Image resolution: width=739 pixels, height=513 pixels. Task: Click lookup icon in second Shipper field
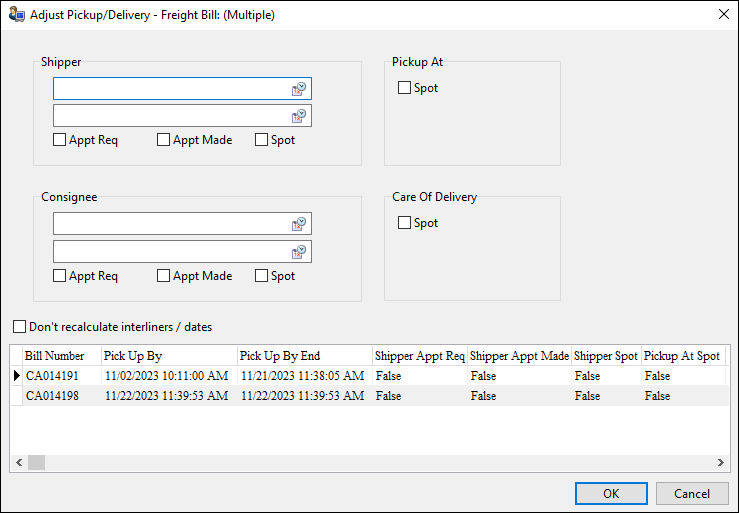point(300,116)
